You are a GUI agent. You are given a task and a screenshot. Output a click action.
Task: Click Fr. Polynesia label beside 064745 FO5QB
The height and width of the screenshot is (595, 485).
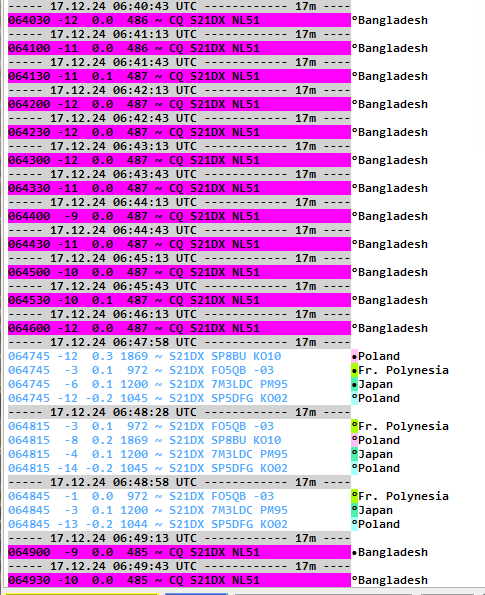tap(403, 370)
